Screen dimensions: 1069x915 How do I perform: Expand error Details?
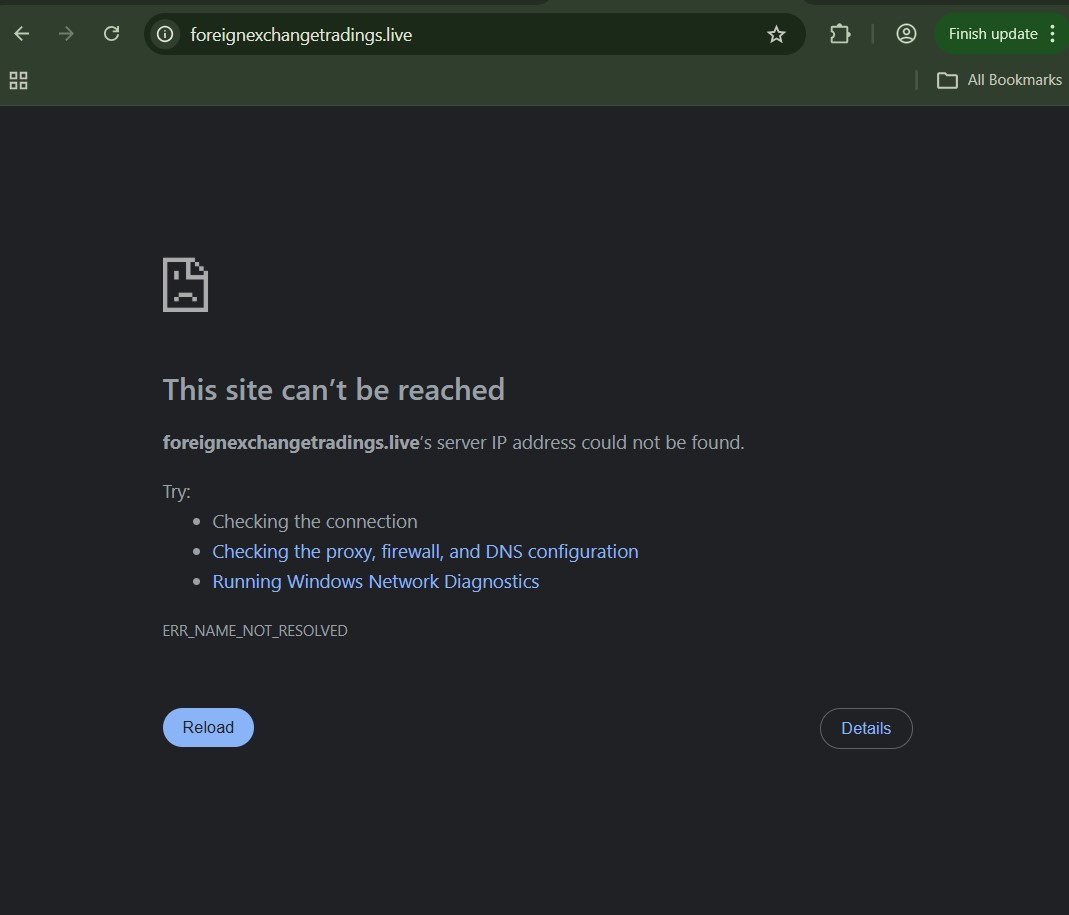(865, 729)
